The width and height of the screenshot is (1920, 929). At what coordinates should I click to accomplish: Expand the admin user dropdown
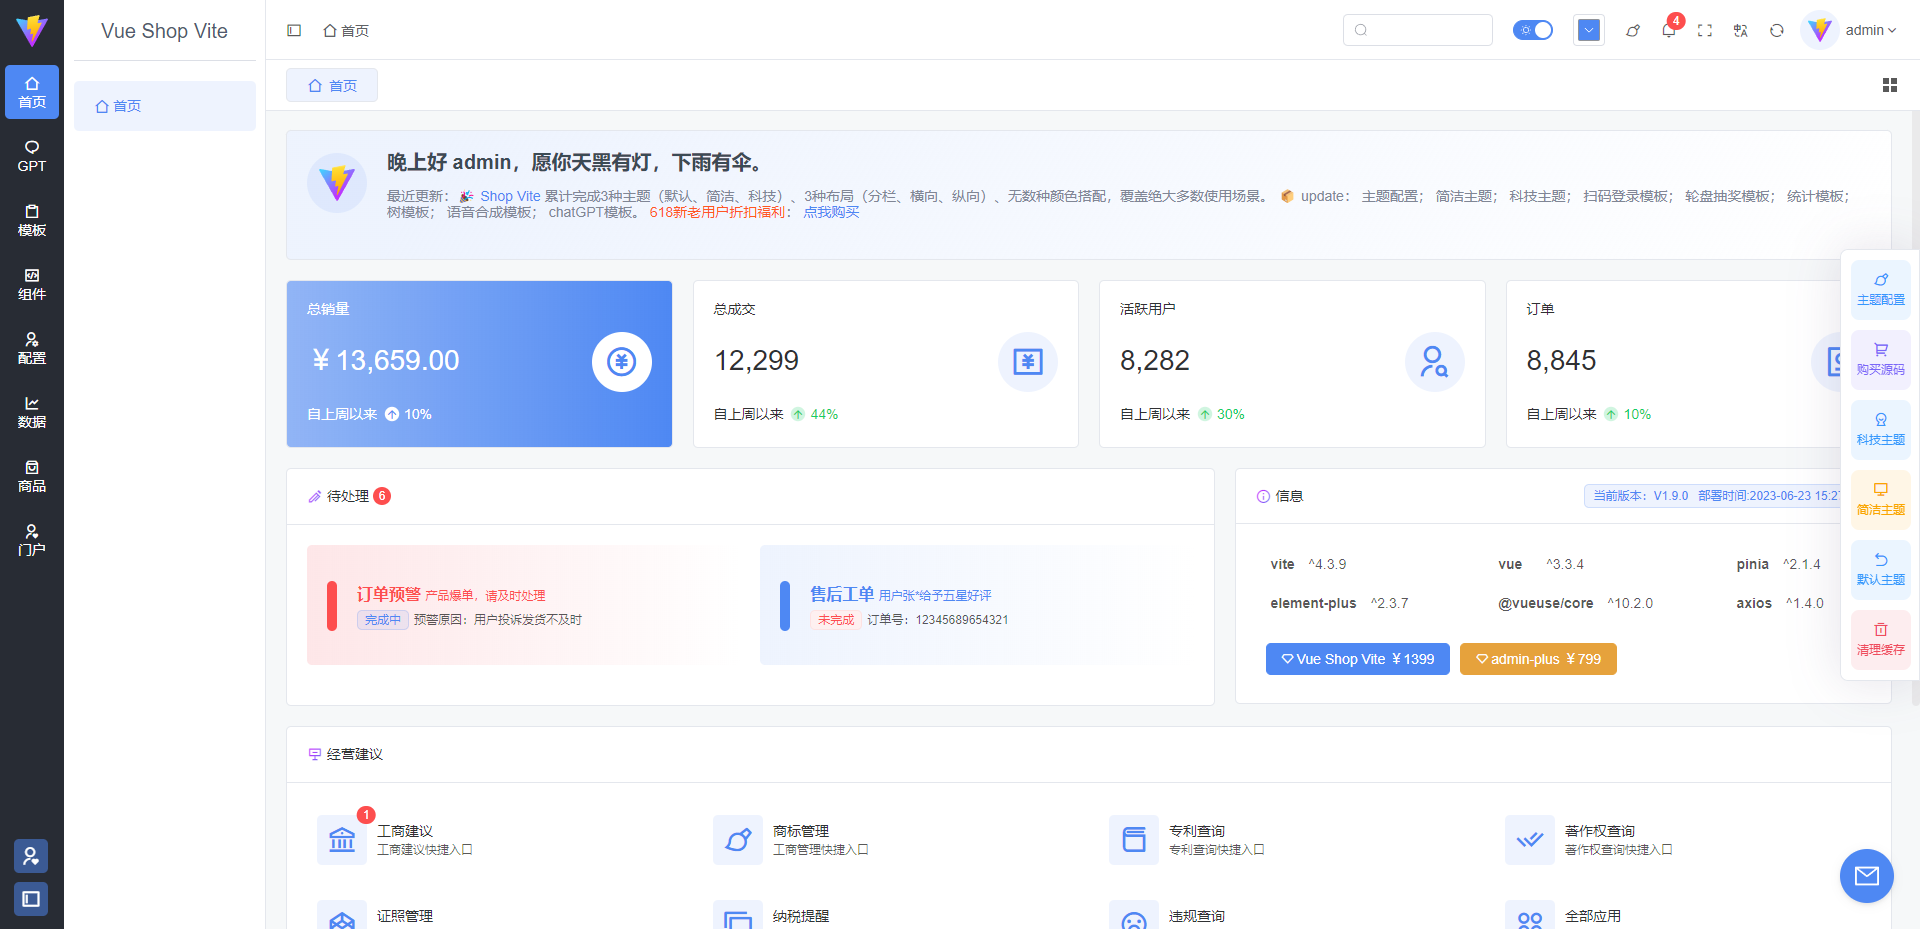(1850, 30)
